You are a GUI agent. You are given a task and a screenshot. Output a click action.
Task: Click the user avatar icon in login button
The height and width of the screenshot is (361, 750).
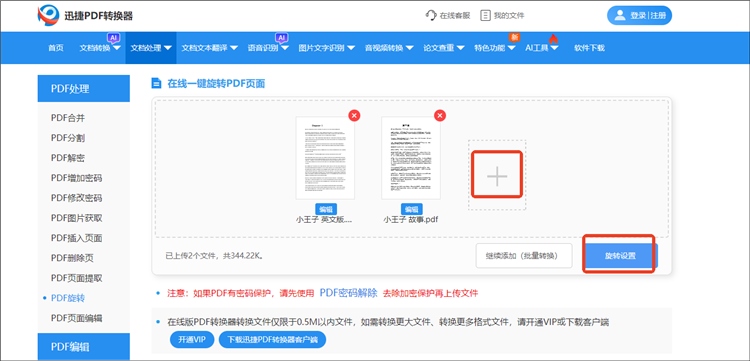pyautogui.click(x=620, y=15)
